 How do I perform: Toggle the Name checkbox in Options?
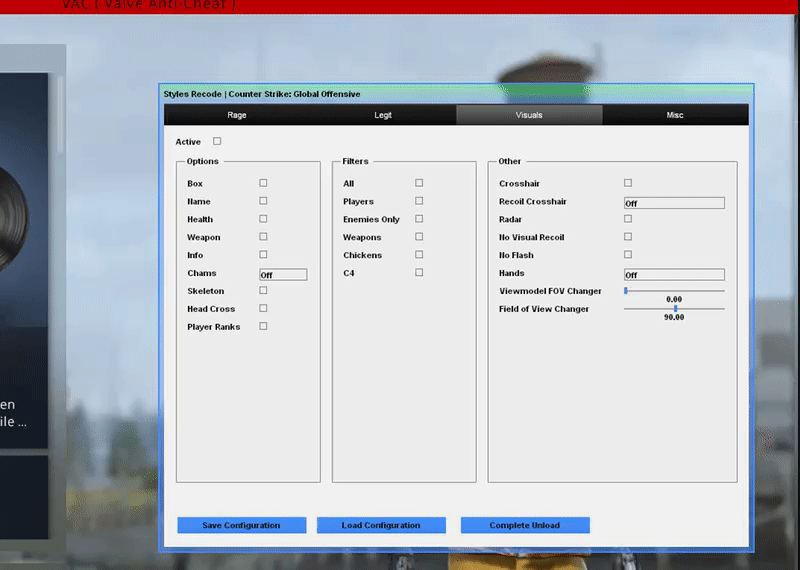[x=263, y=201]
